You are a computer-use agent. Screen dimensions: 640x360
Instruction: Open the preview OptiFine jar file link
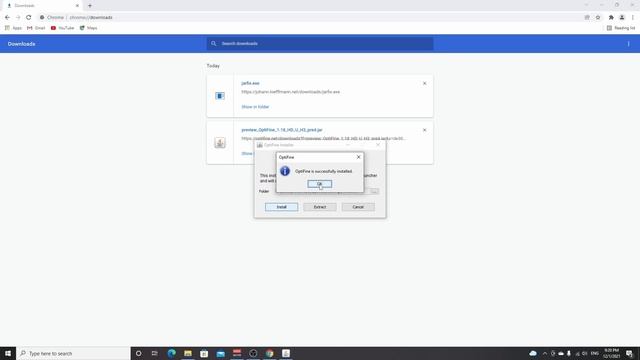pos(282,130)
